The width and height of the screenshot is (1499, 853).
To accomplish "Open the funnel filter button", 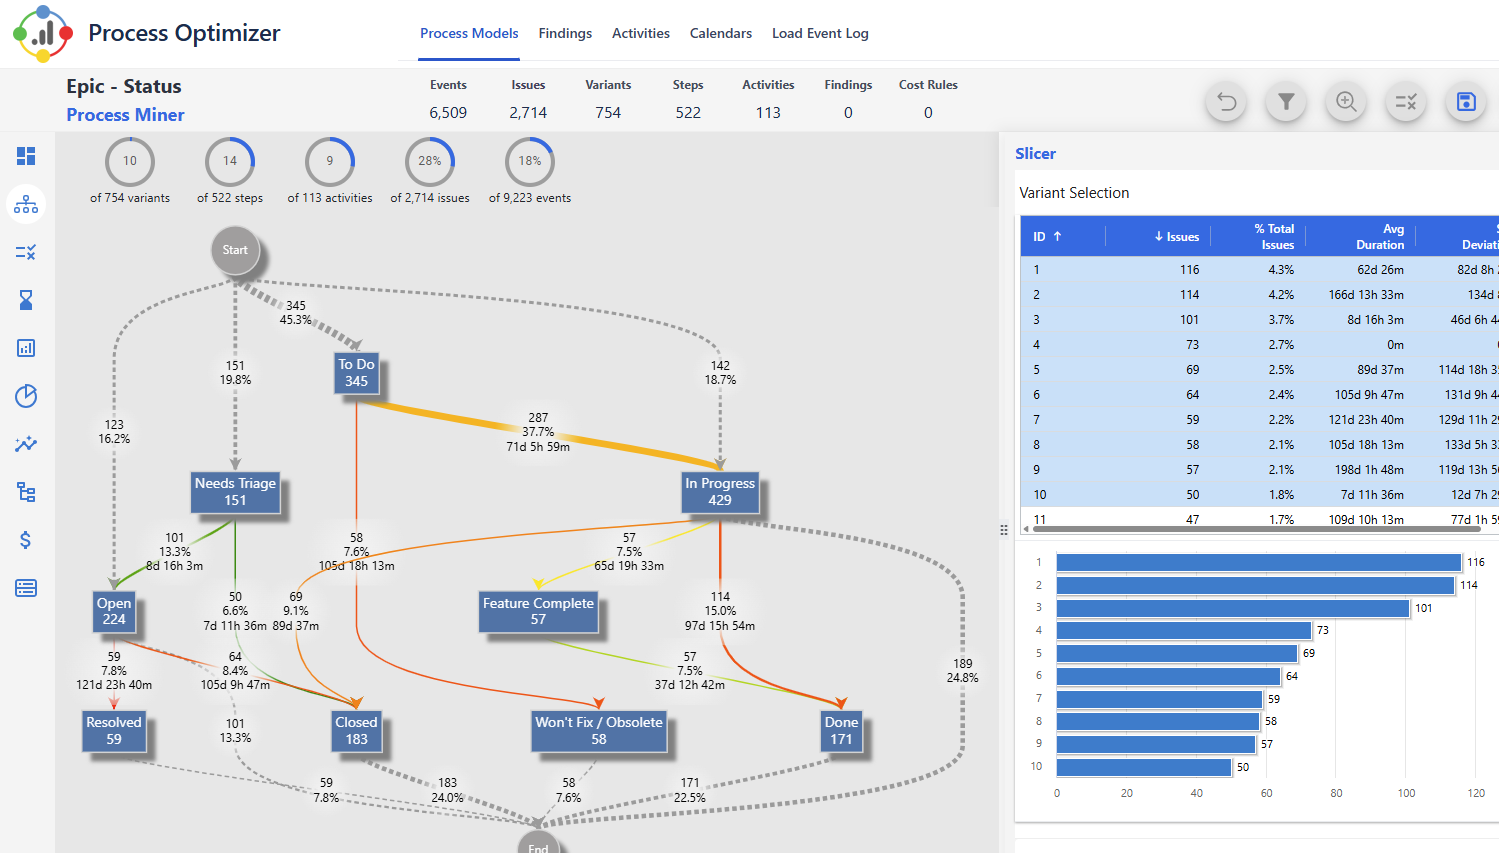I will click(x=1286, y=102).
